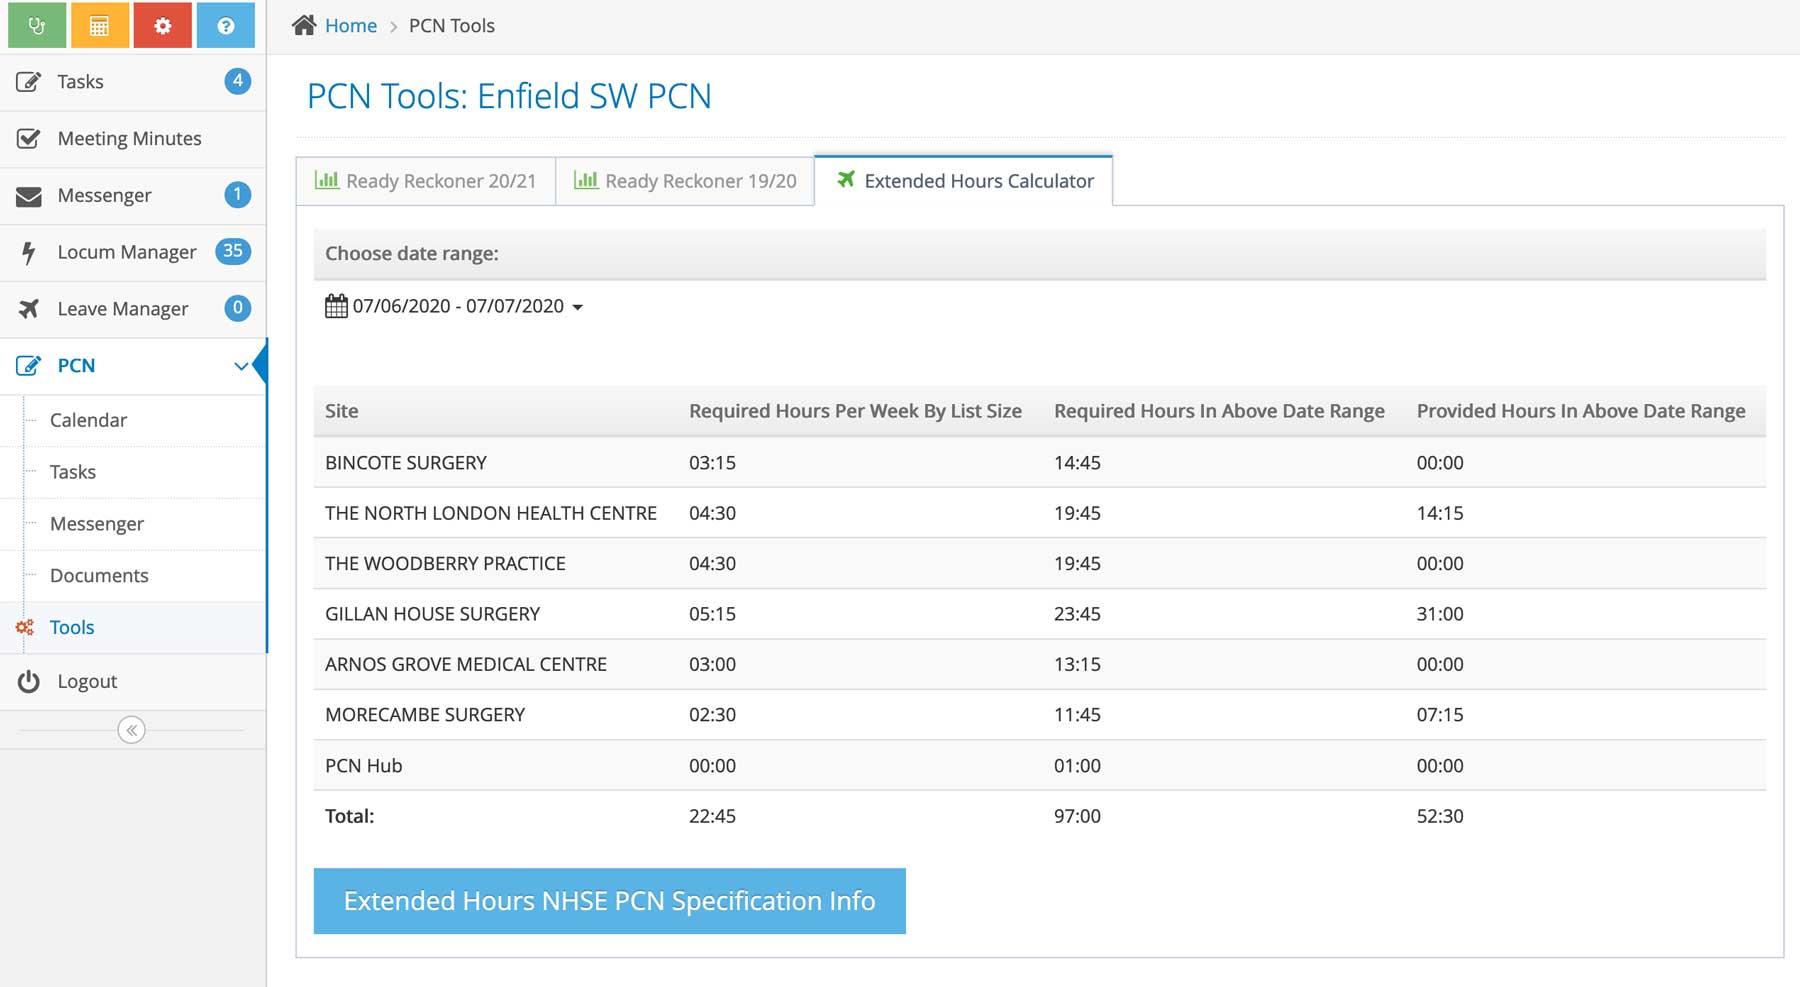Select the Extended Hours Calculator tab
This screenshot has height=987, width=1800.
(964, 181)
